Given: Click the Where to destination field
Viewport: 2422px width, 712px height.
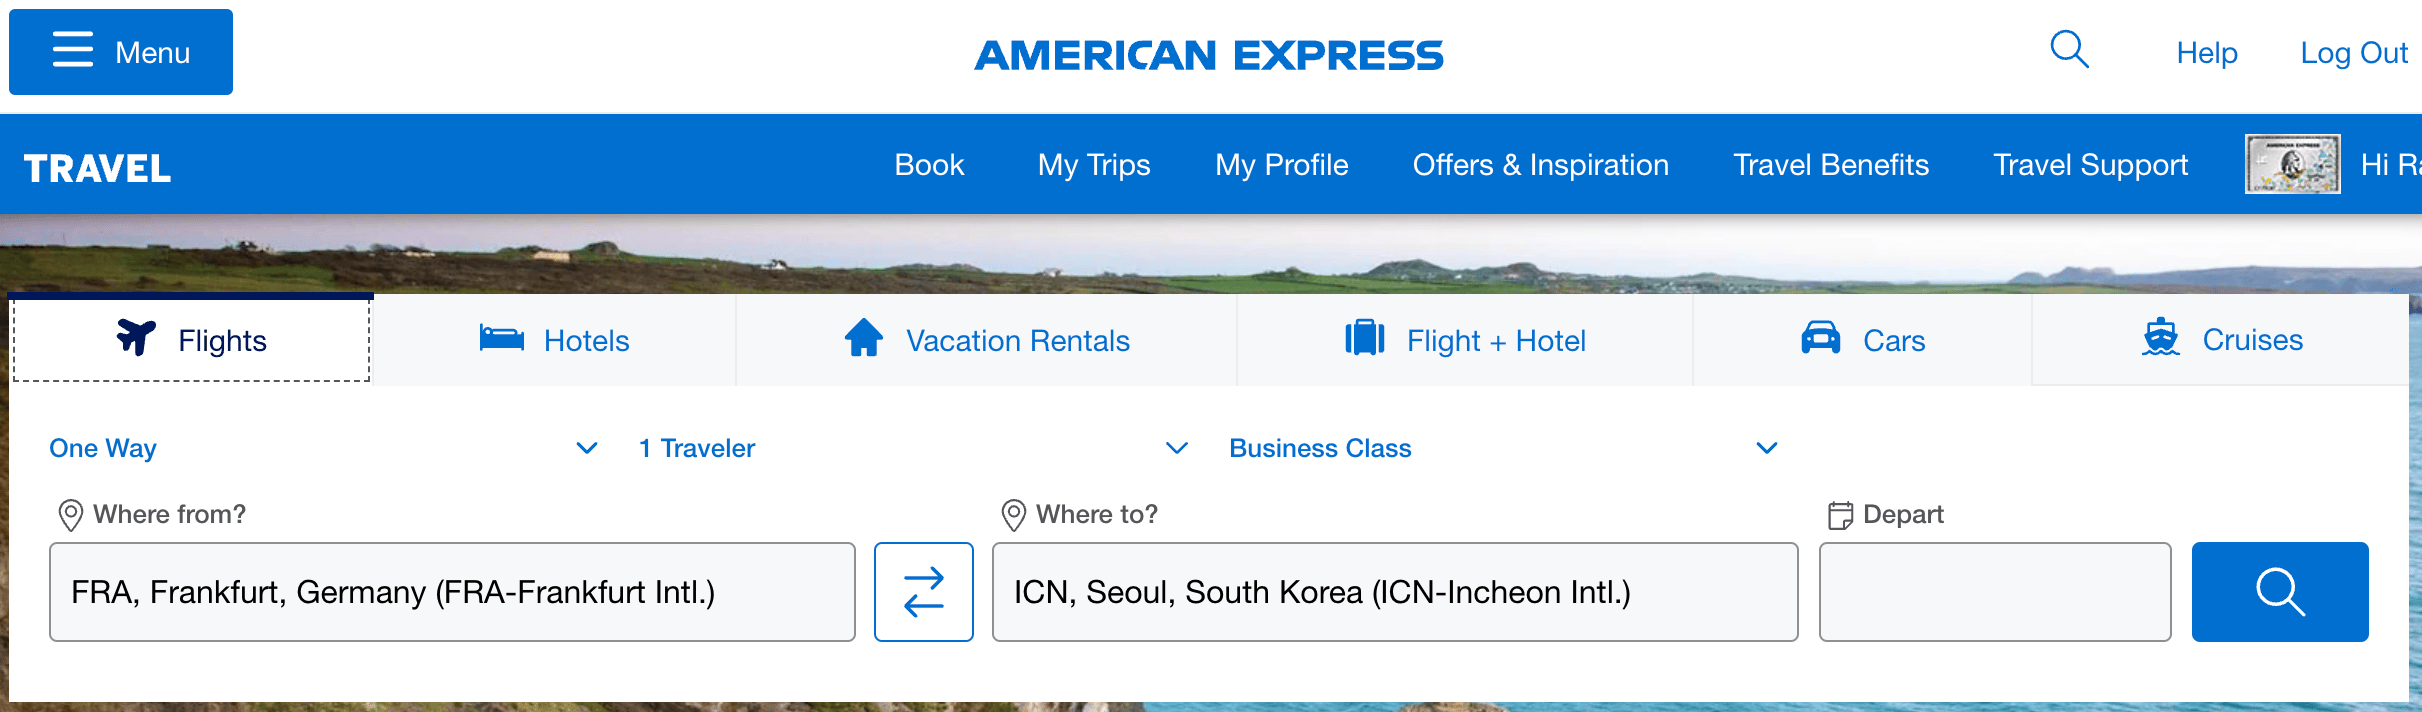Looking at the screenshot, I should click(1395, 592).
